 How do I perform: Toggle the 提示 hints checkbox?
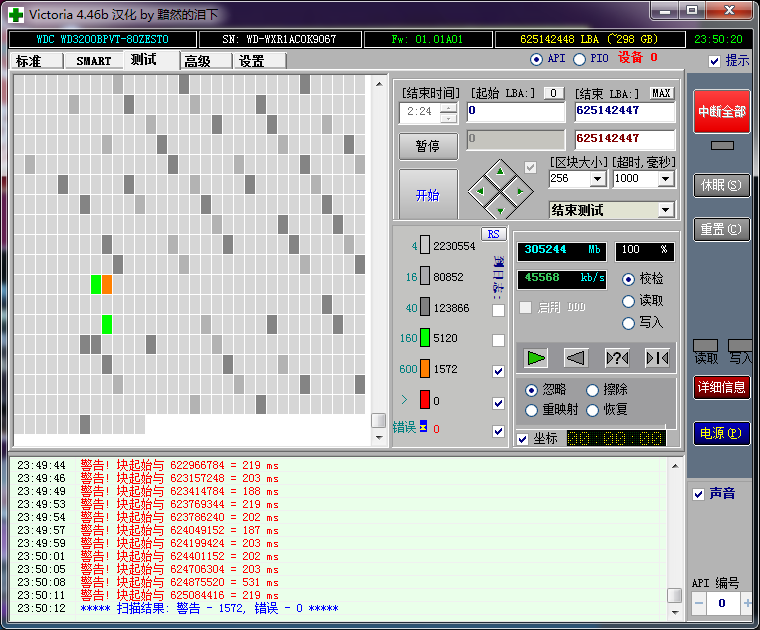[x=714, y=61]
